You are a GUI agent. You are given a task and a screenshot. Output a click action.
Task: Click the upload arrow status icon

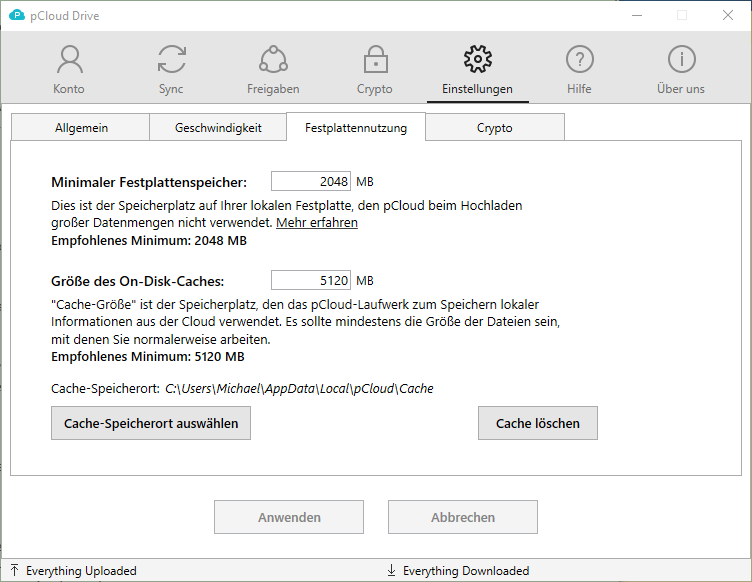click(x=14, y=570)
